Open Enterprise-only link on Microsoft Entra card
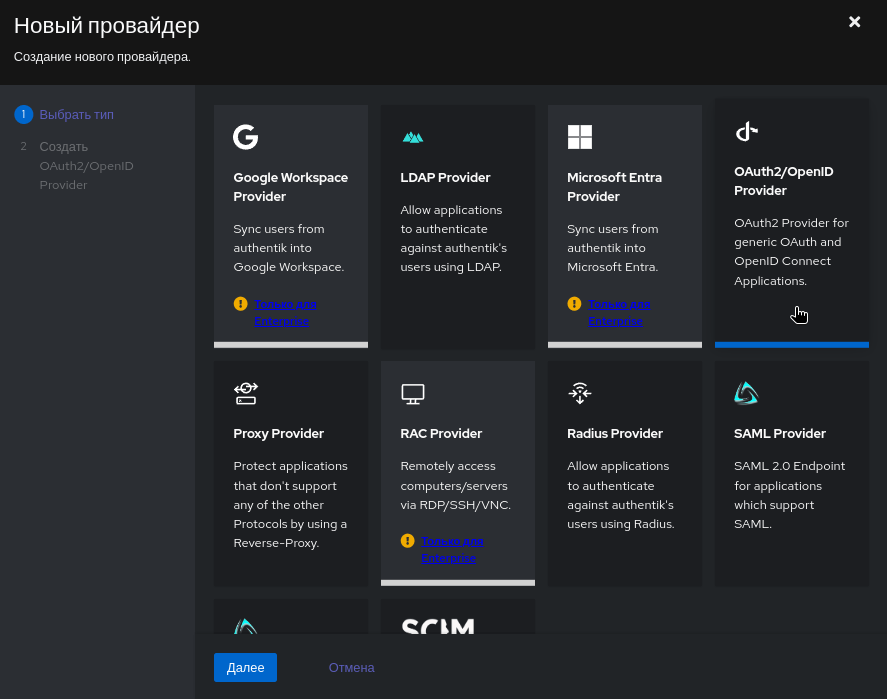 (x=619, y=312)
